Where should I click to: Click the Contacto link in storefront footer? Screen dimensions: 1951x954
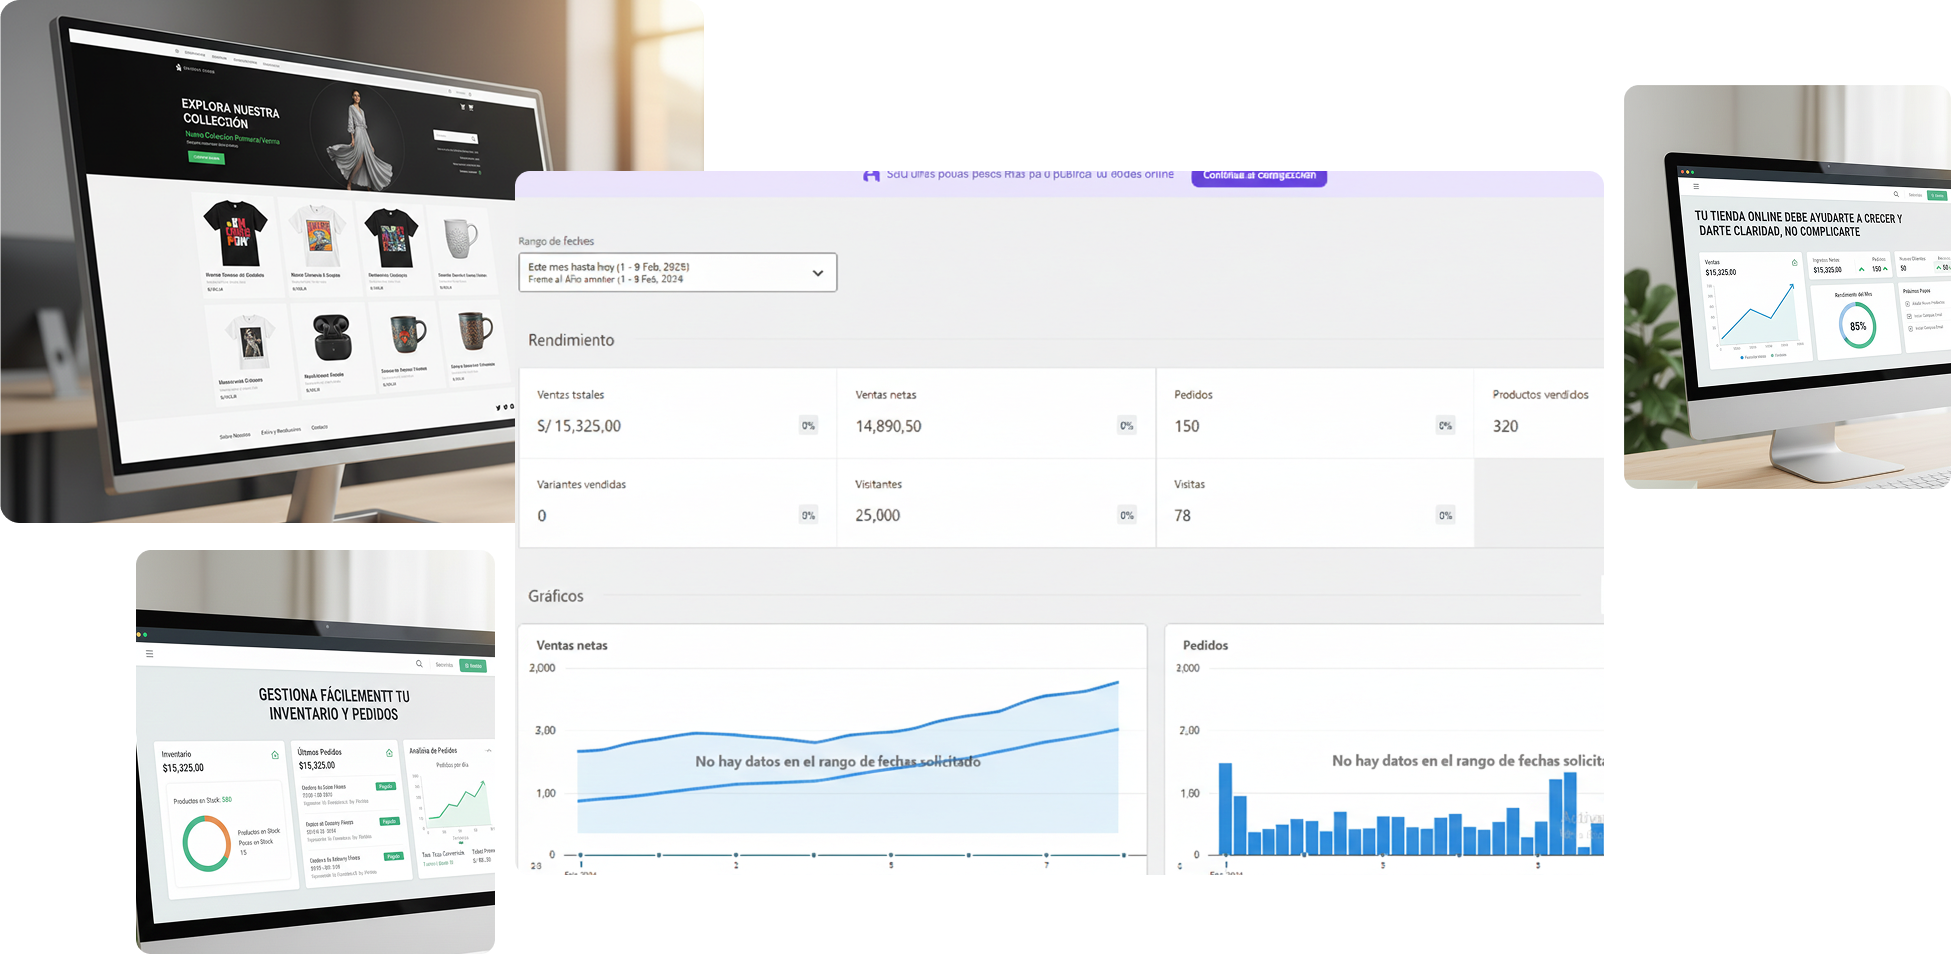coord(319,427)
